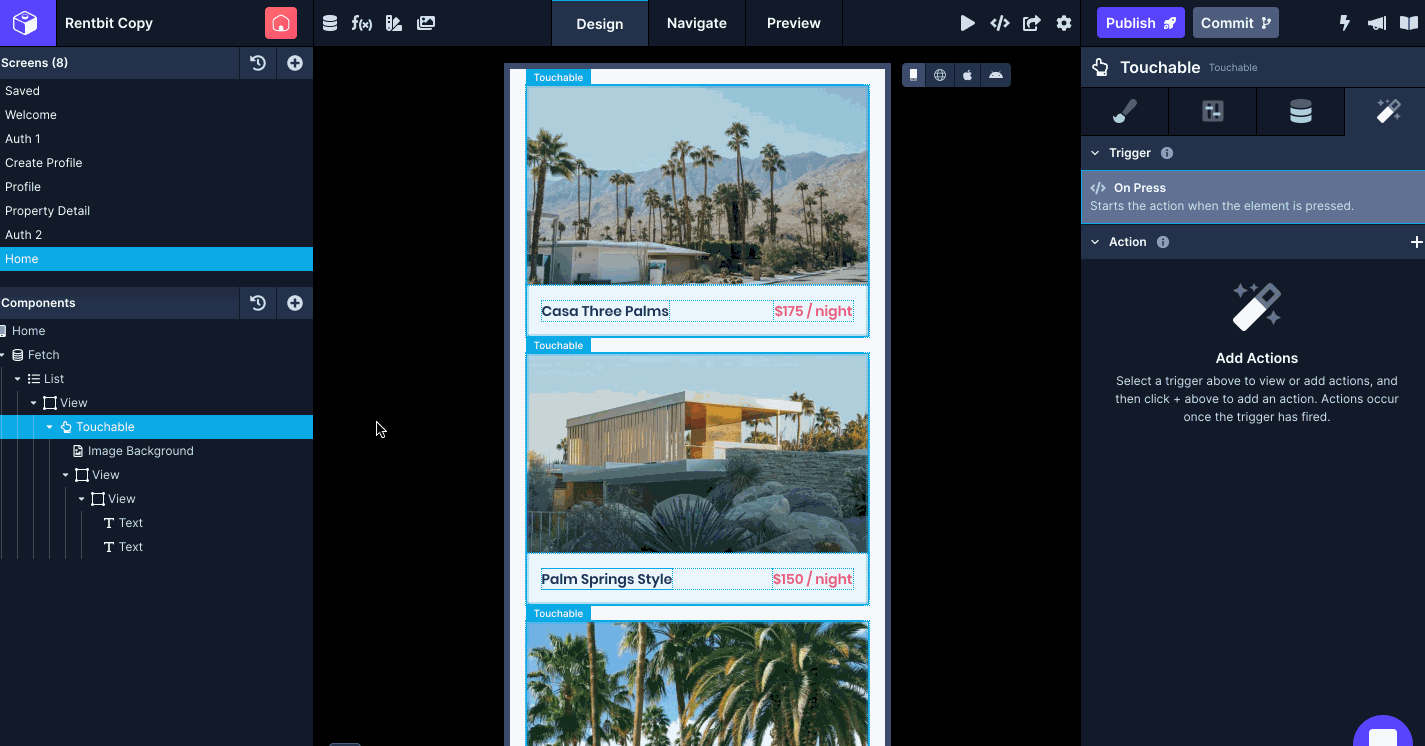Open the image assets icon
Screen dimensions: 1425x746
point(426,23)
